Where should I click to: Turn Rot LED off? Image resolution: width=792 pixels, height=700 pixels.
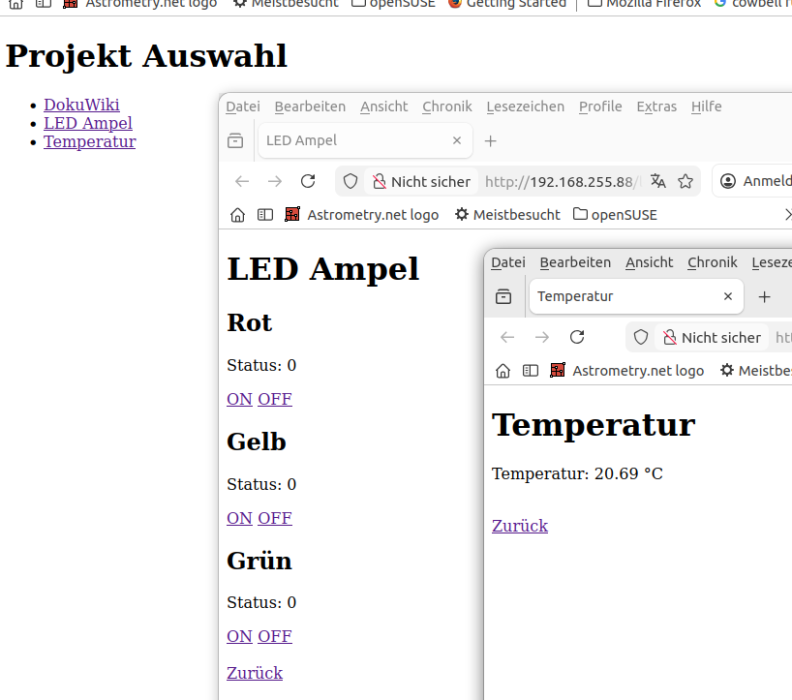[x=275, y=399]
